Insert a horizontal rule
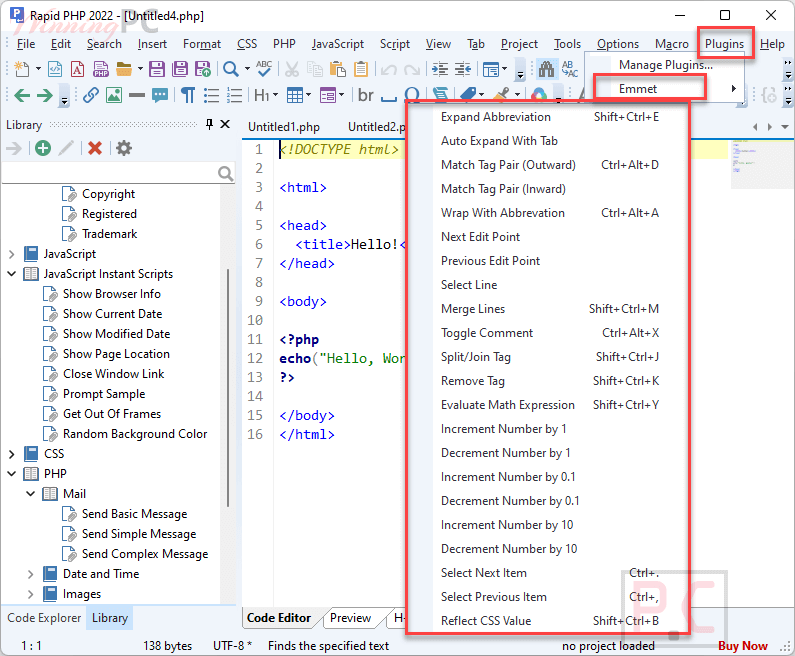795x656 pixels. pos(137,95)
